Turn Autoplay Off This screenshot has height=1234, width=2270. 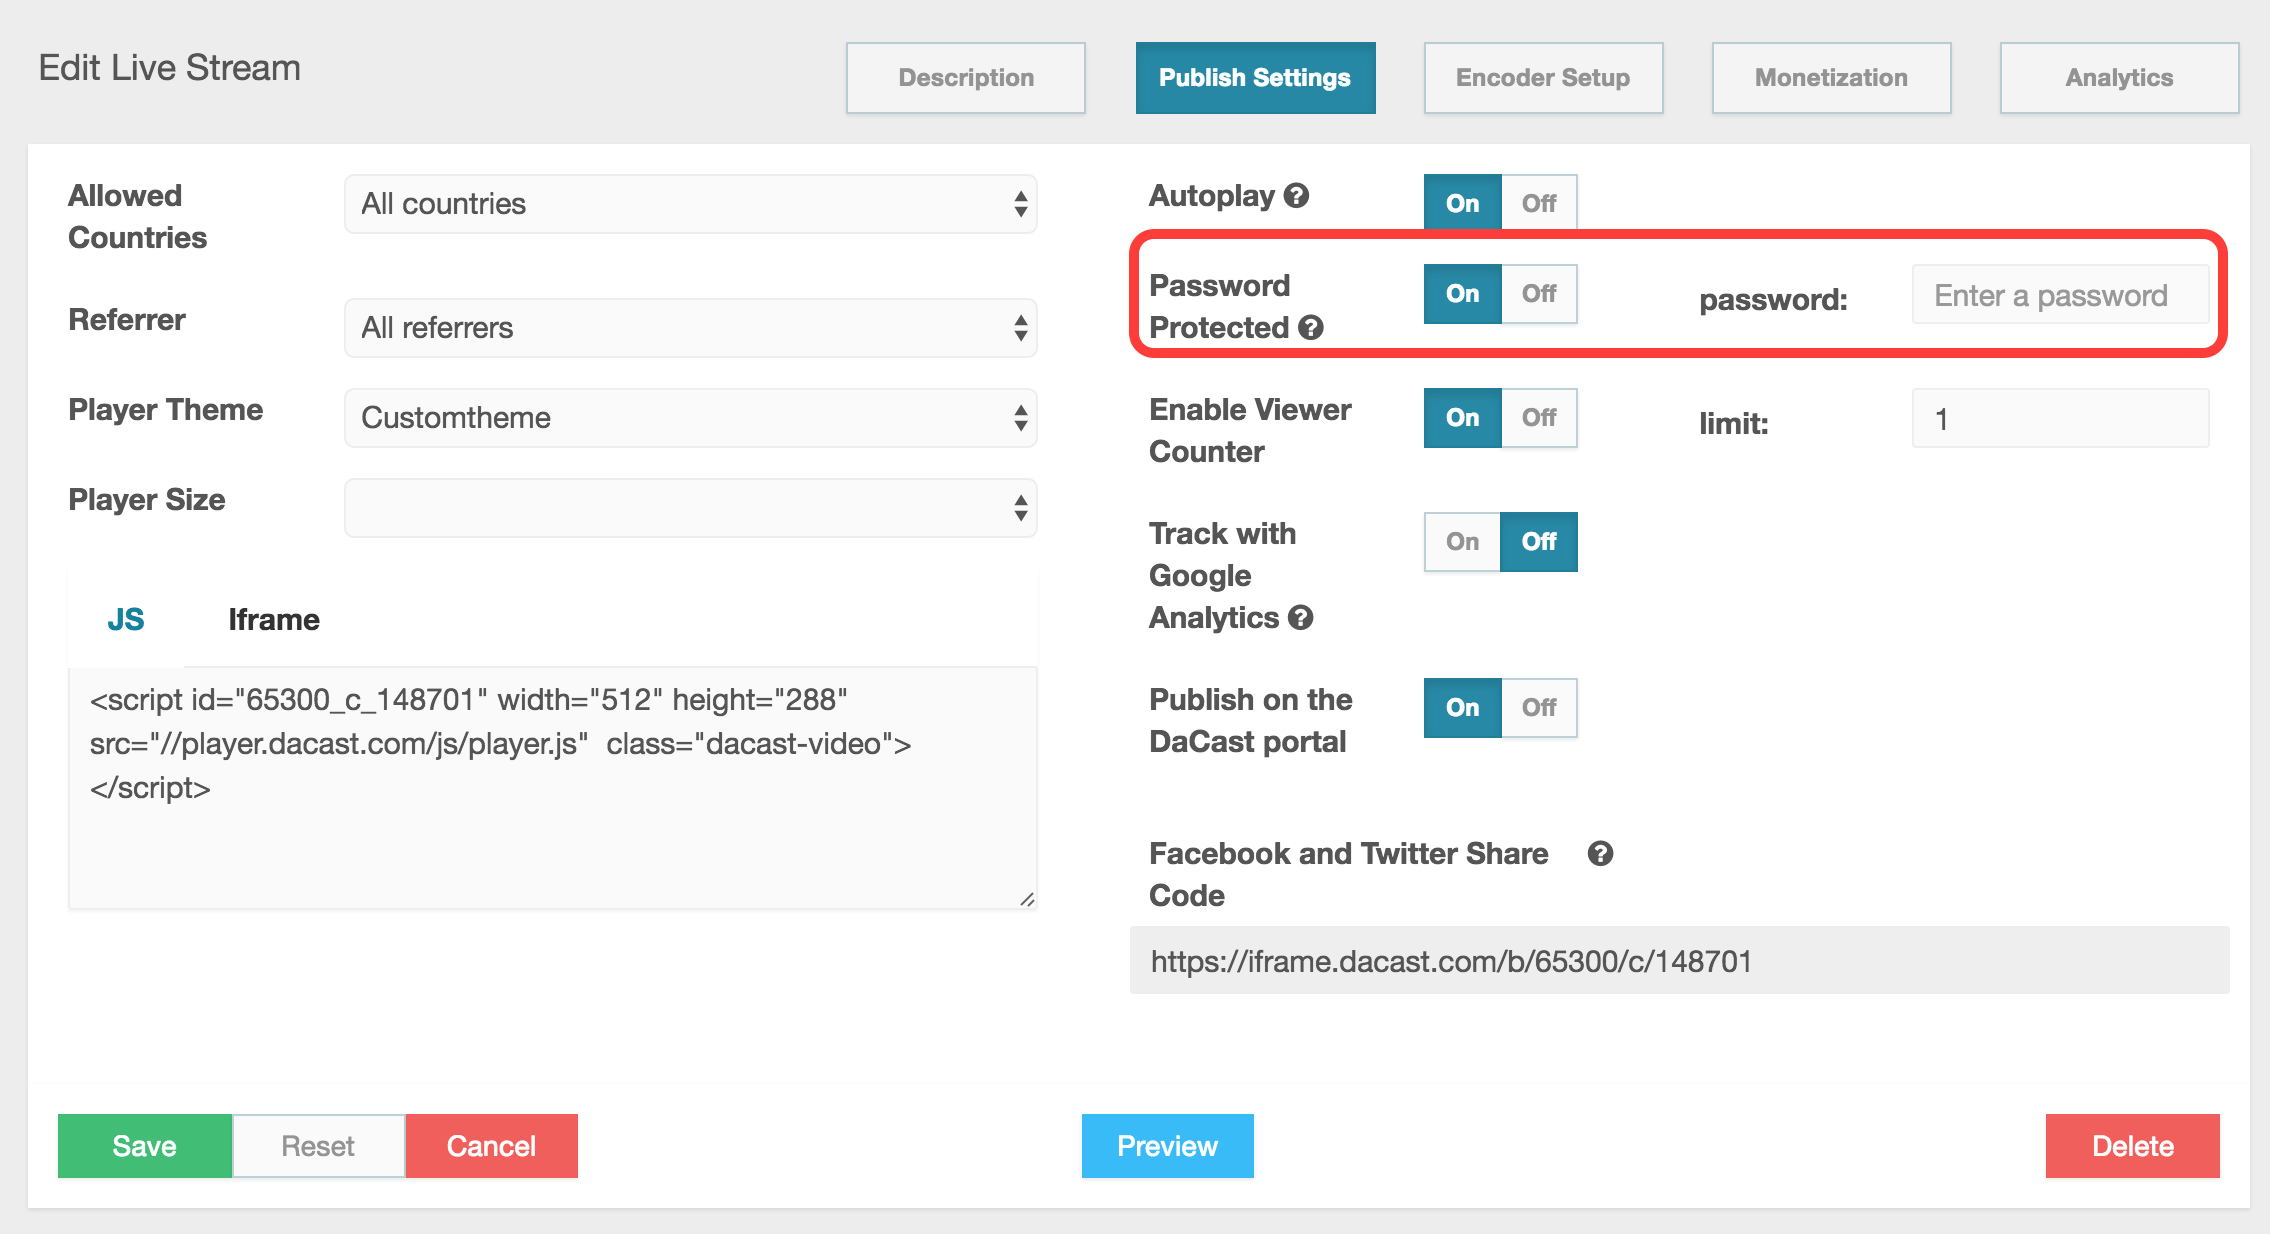pos(1539,203)
